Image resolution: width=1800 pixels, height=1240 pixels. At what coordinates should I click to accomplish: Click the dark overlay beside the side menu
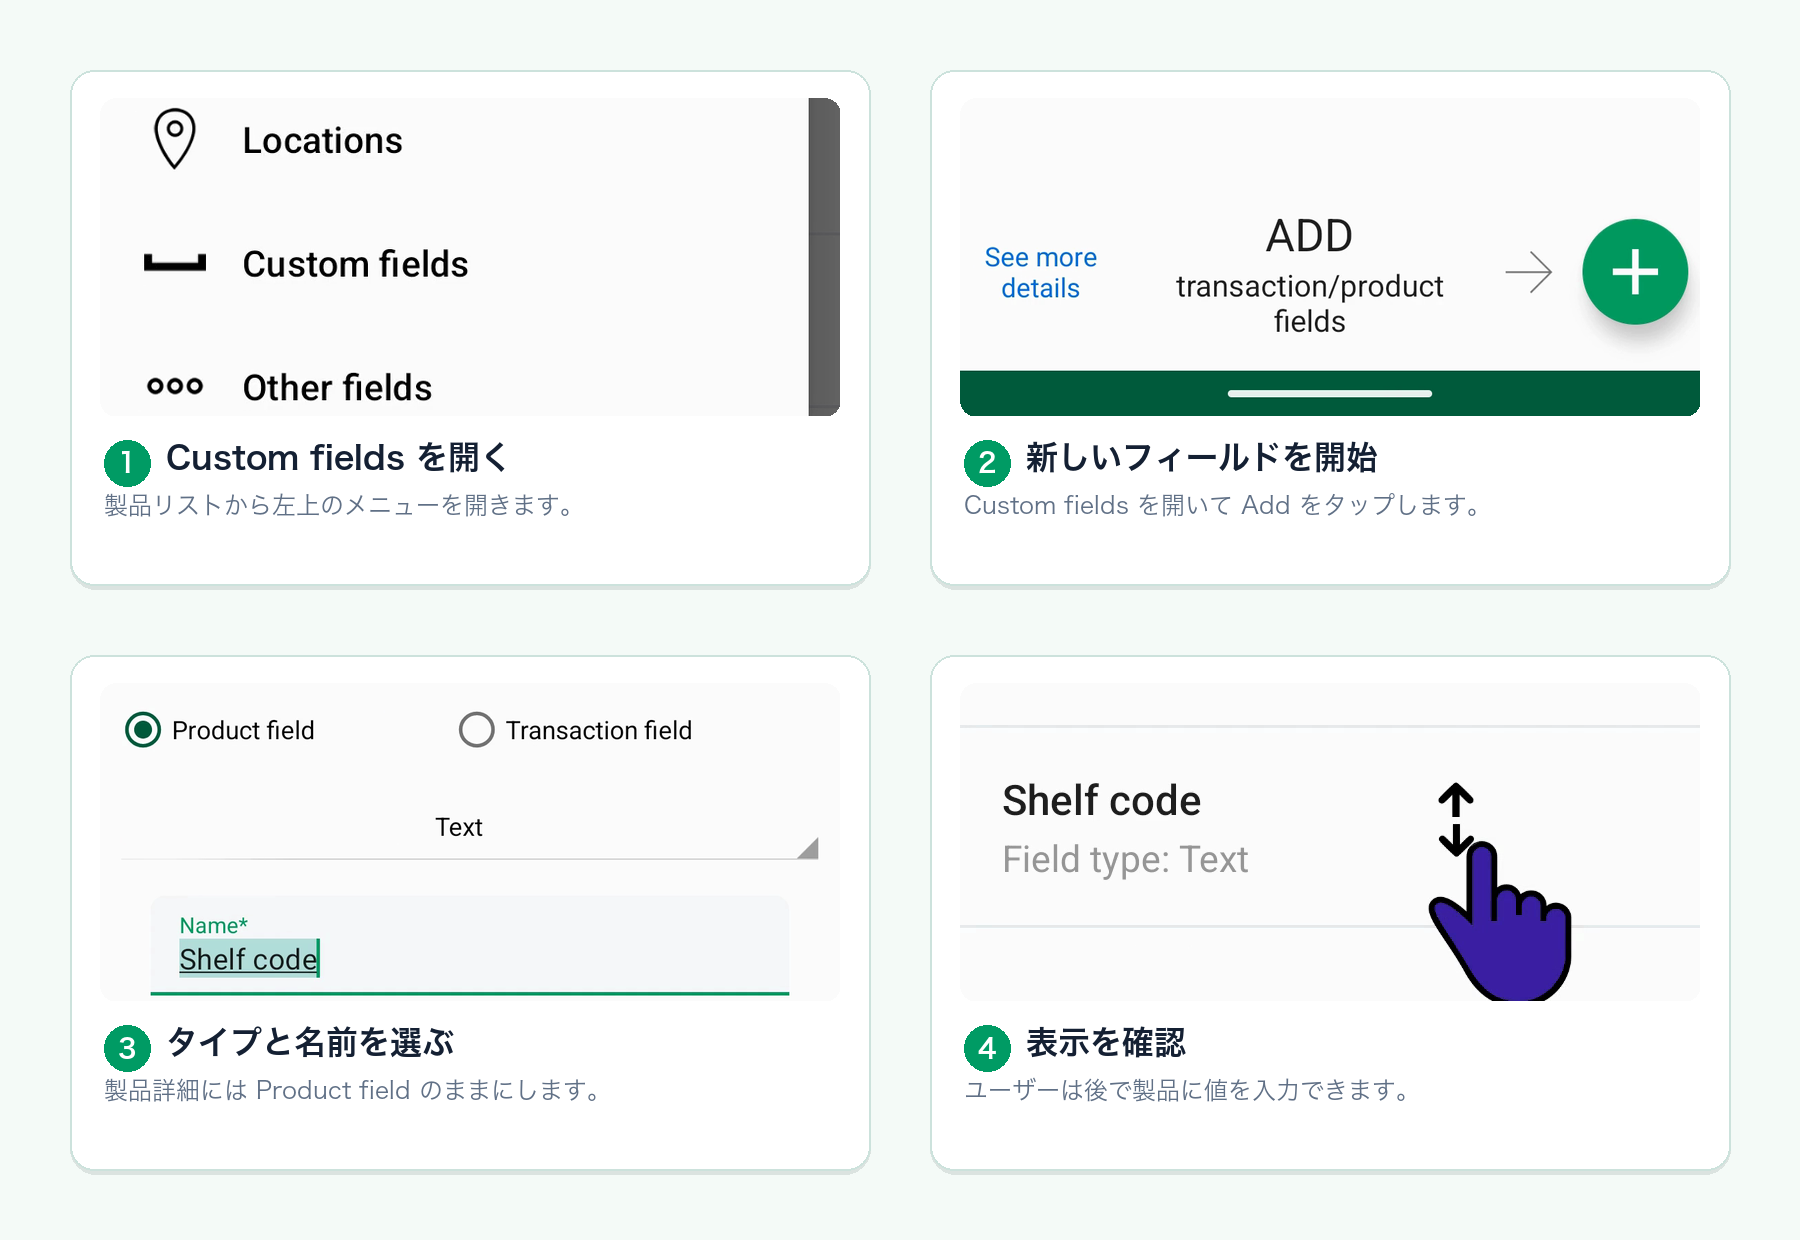(824, 257)
